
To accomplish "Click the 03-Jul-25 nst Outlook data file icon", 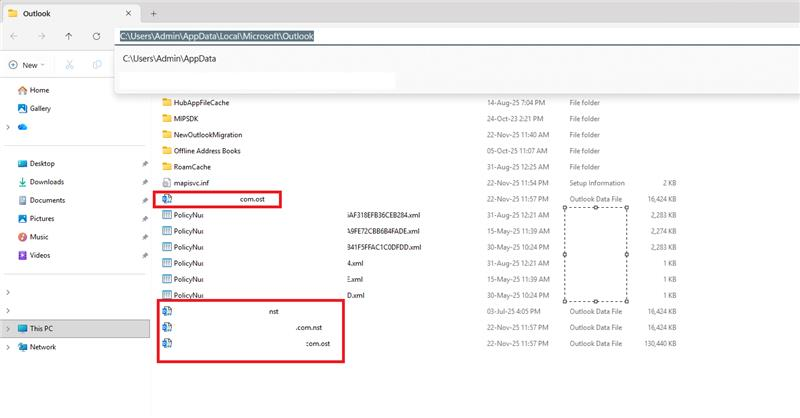I will [167, 311].
